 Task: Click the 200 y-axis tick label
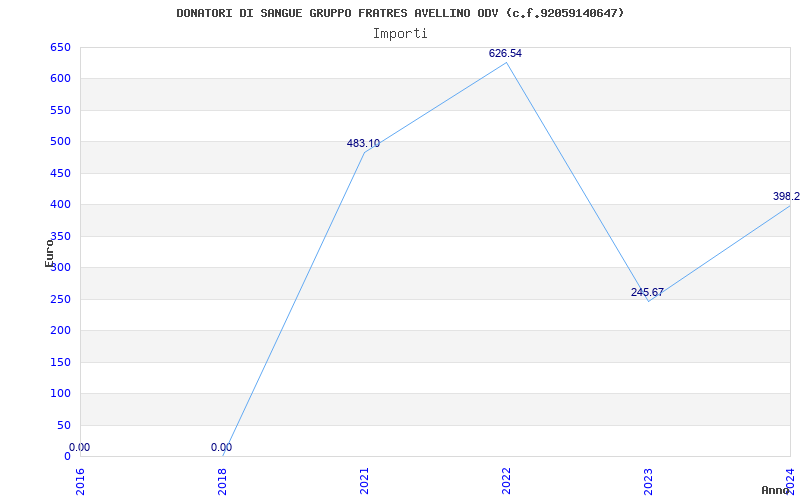tap(60, 331)
